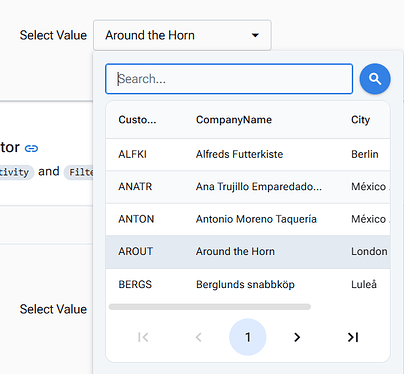The height and width of the screenshot is (374, 404).
Task: Click the ALFKI customer ID cell
Action: pyautogui.click(x=132, y=154)
